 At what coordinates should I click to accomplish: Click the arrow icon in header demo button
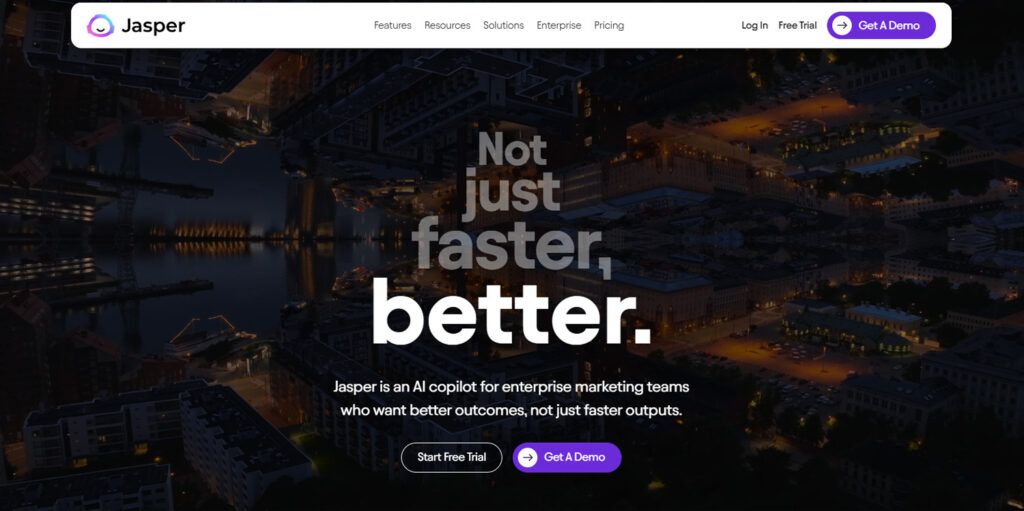pos(842,25)
